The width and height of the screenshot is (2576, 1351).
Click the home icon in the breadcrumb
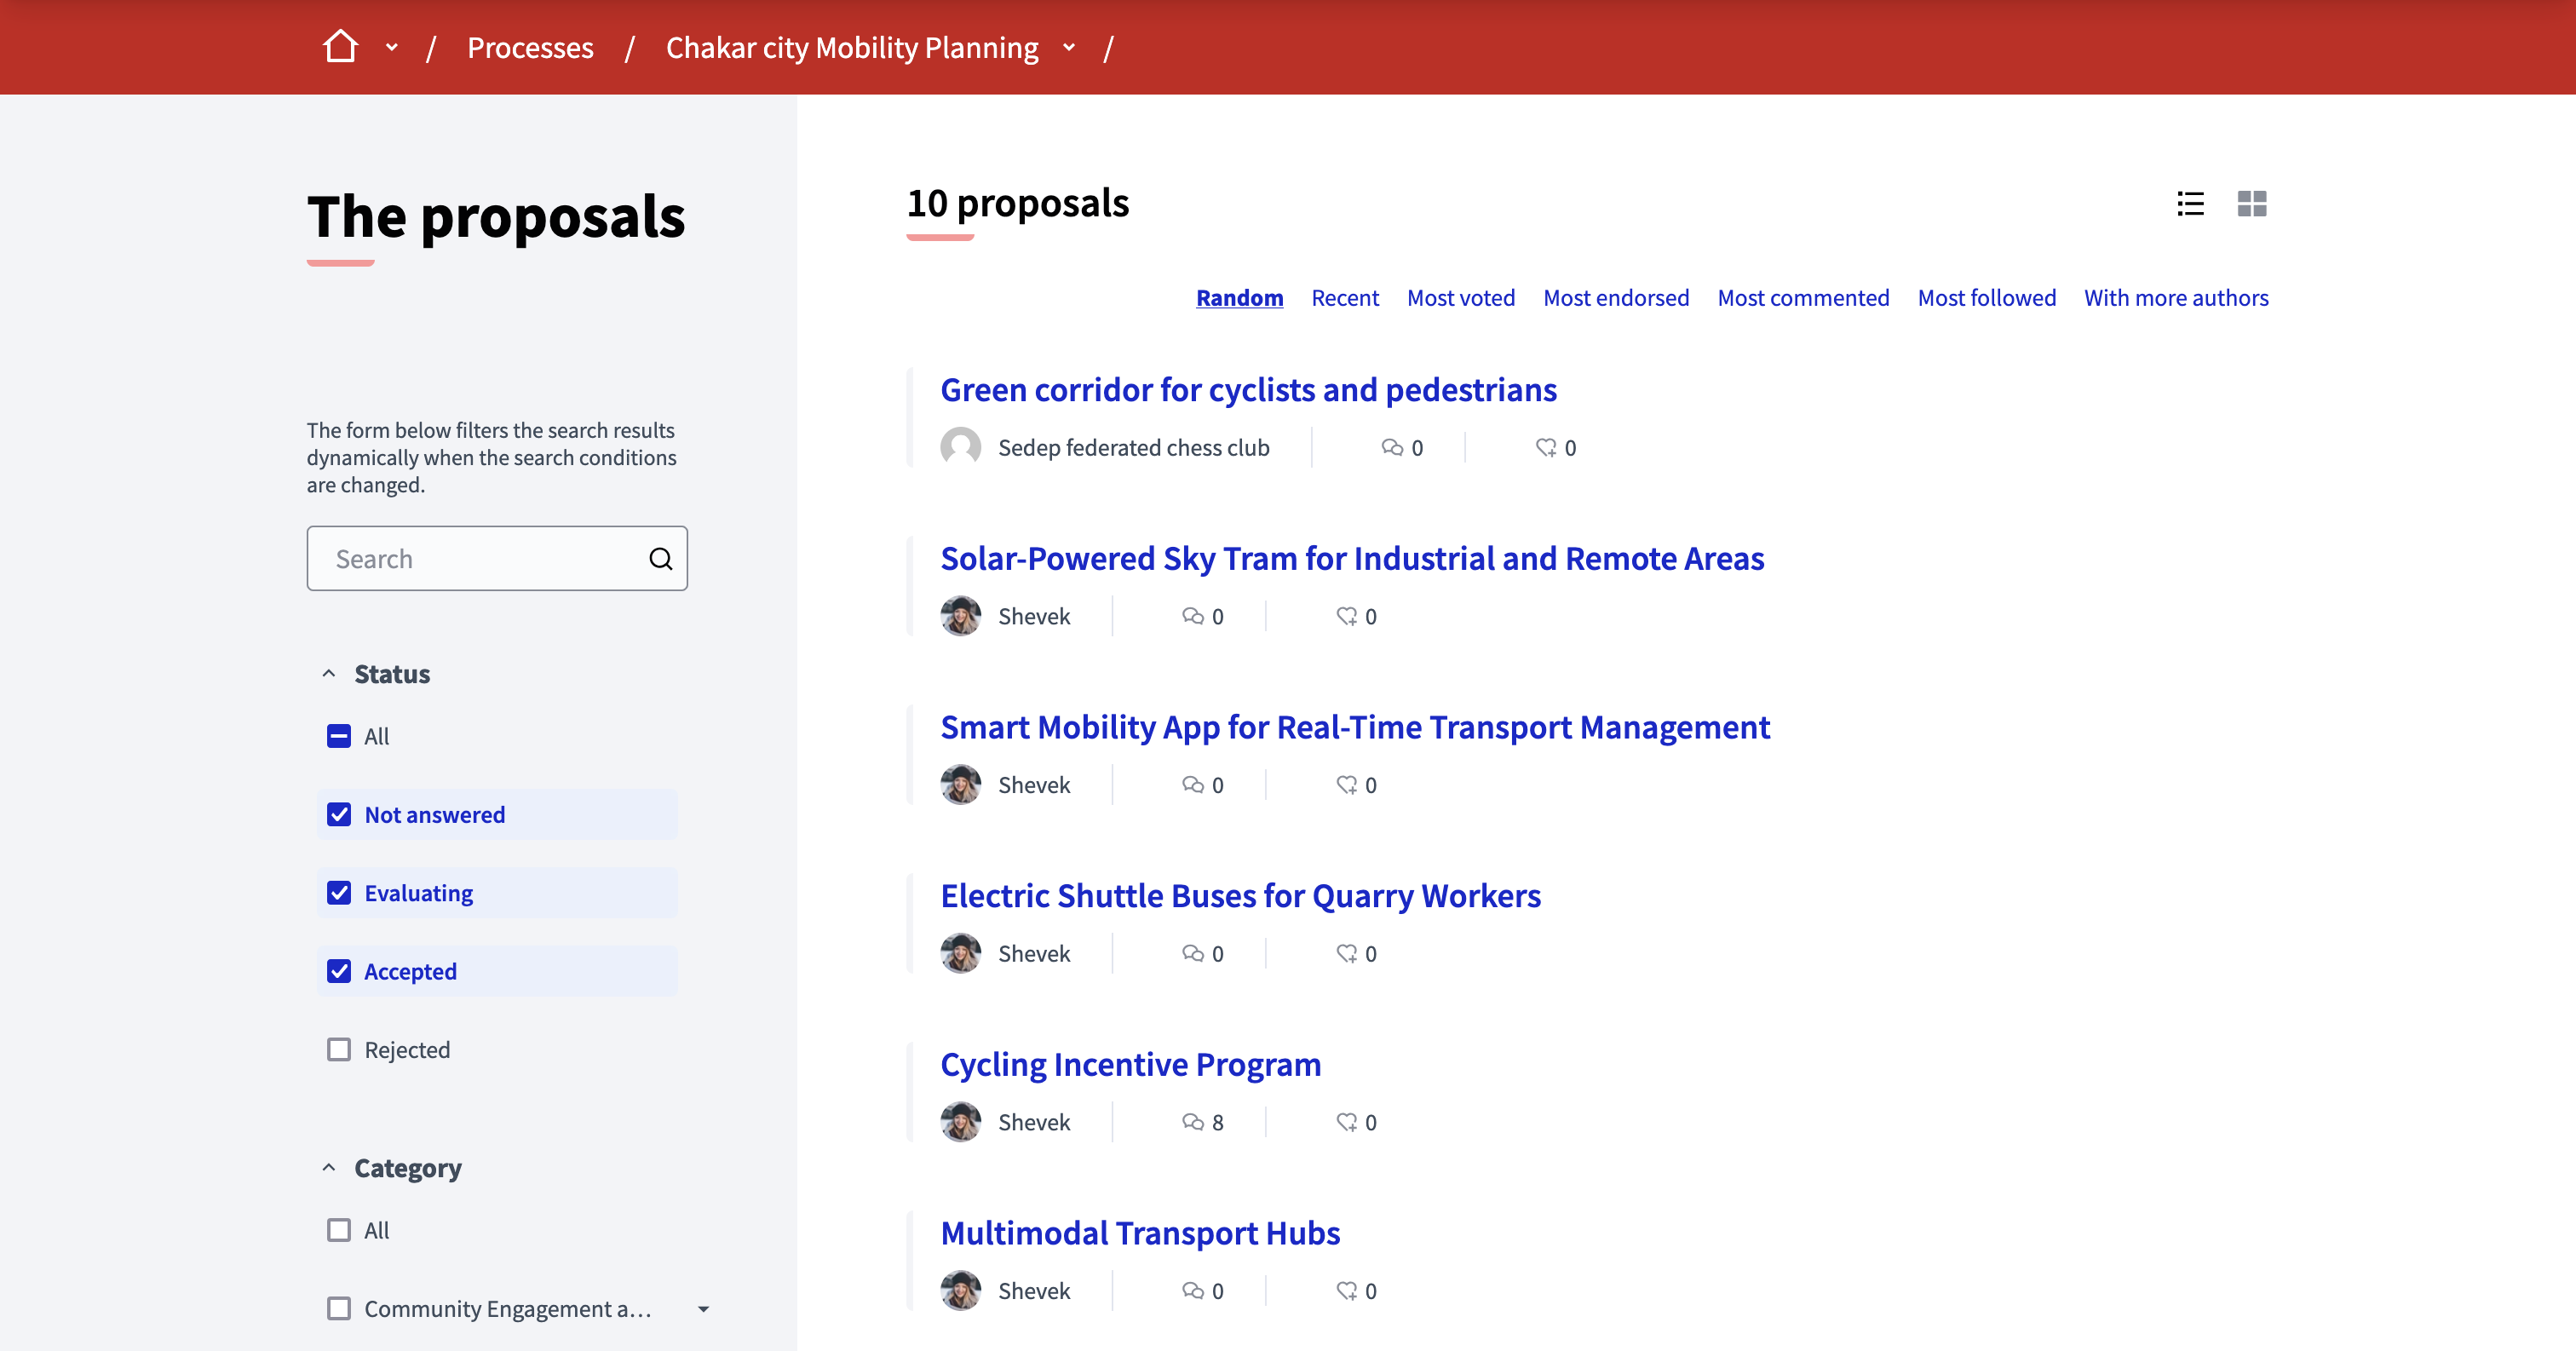(339, 46)
